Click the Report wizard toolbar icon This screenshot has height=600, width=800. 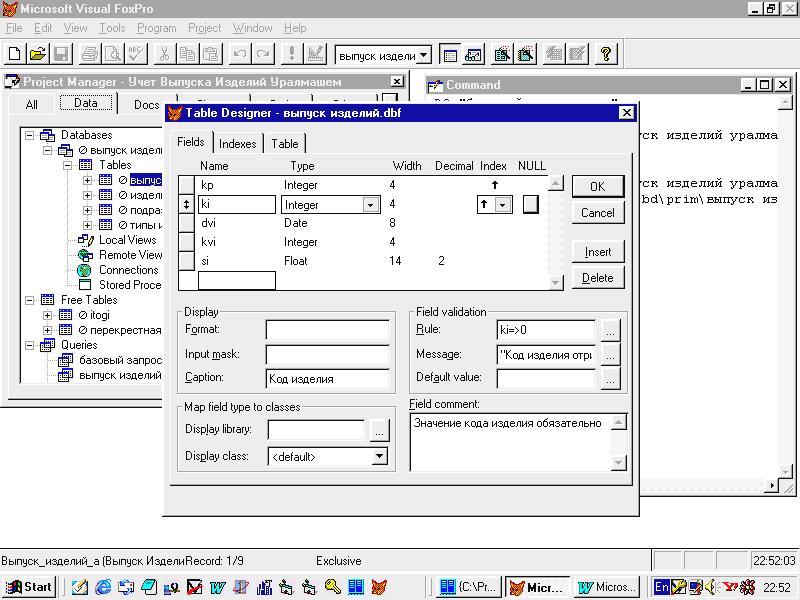526,54
